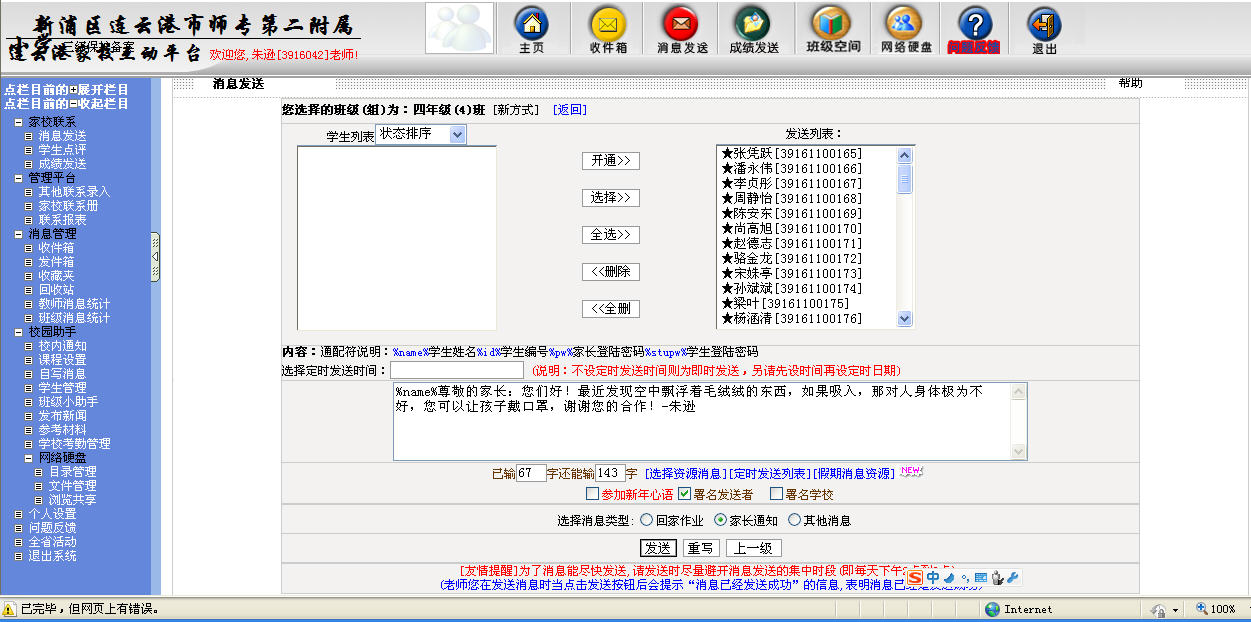Viewport: 1251px width, 622px height.
Task: Click the 主页 home icon
Action: pyautogui.click(x=532, y=25)
